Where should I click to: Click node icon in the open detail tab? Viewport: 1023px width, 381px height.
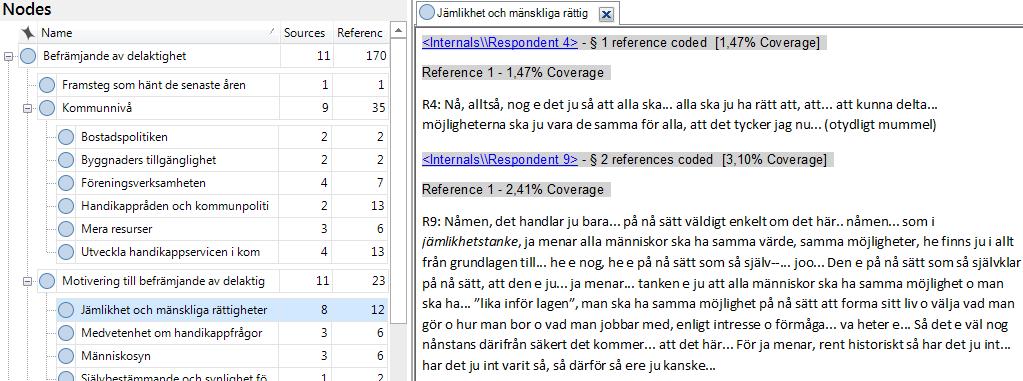tap(427, 12)
